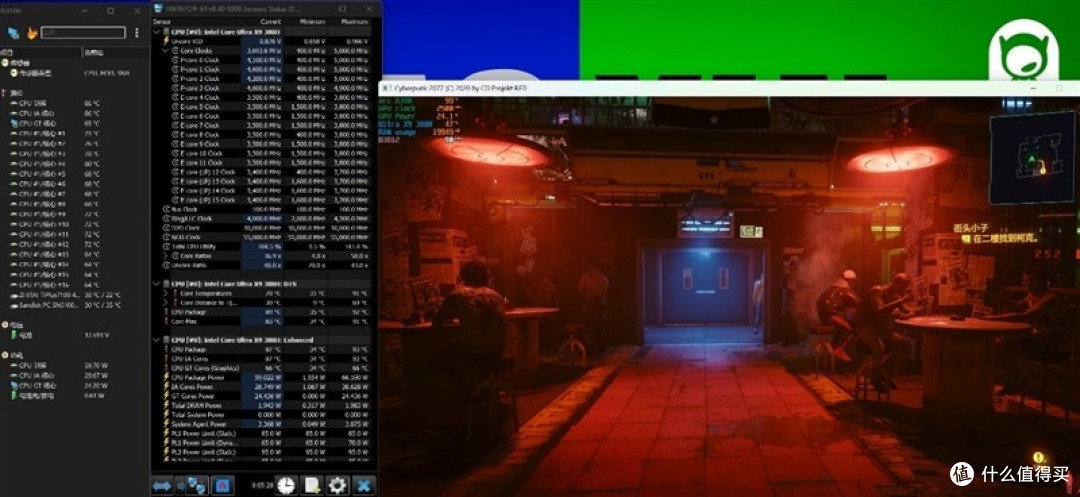Click the HWiNFO red-framed toolbar button beside the network icon

(x=222, y=485)
